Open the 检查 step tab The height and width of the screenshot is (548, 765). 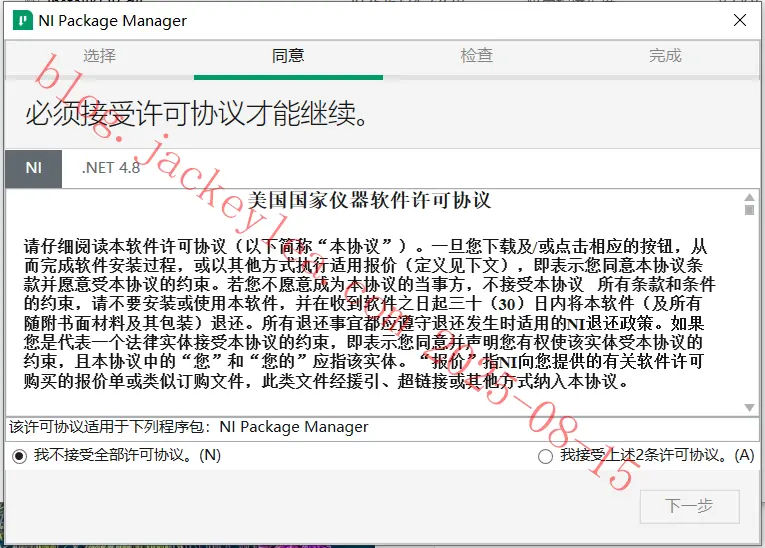477,56
